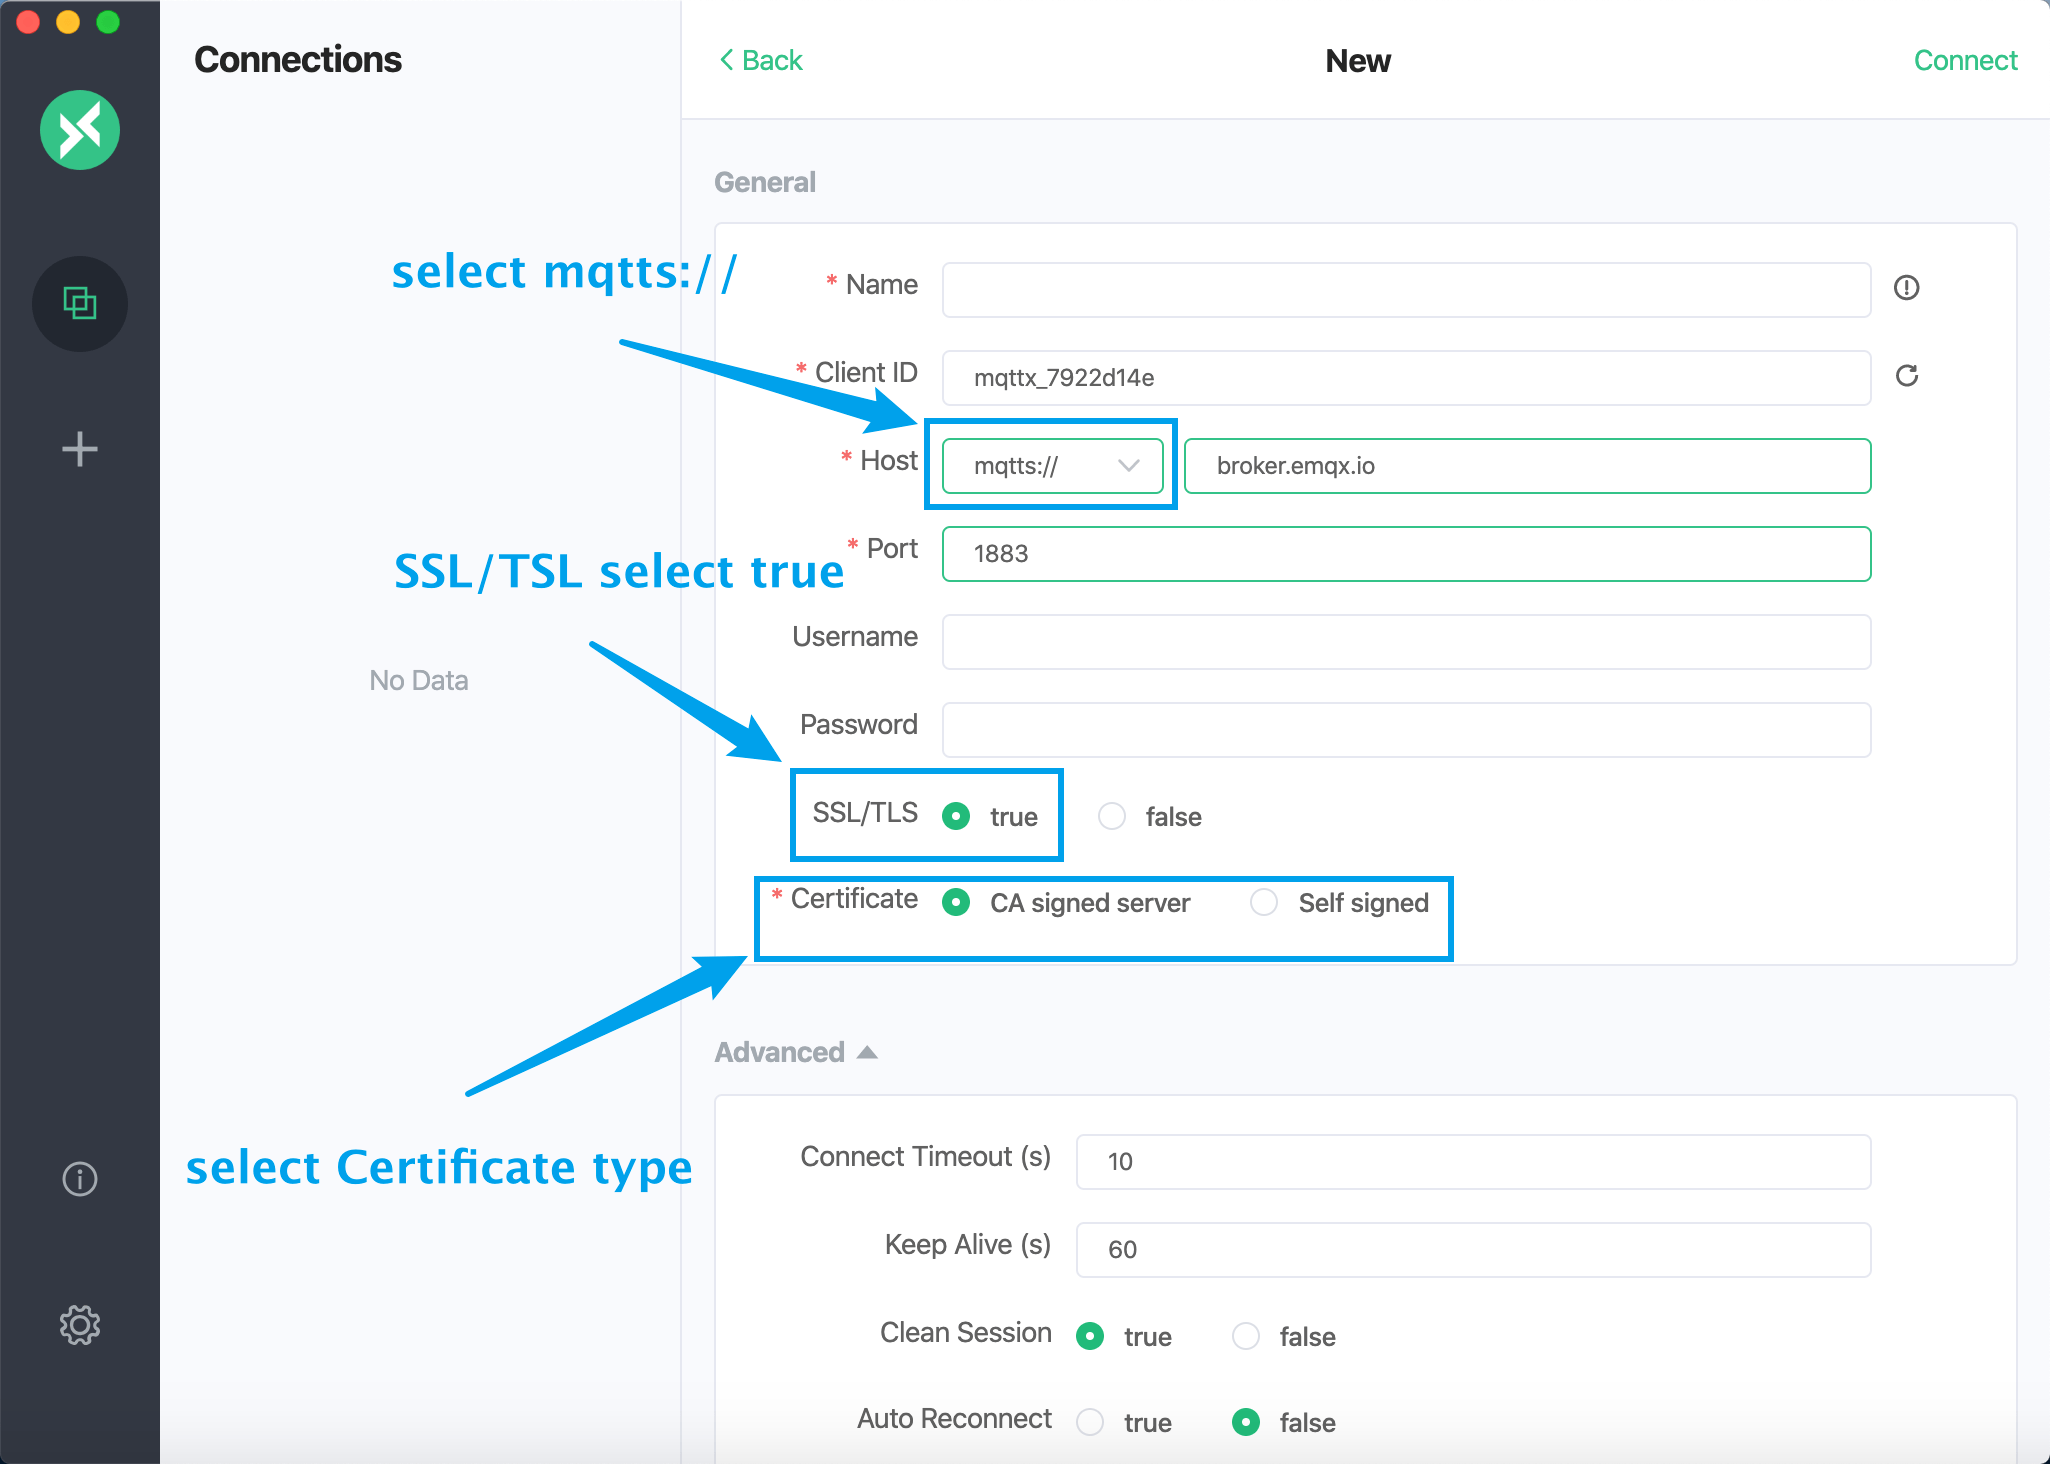Open the Connections panel icon in sidebar
Screen dimensions: 2050x1464
[x=80, y=304]
